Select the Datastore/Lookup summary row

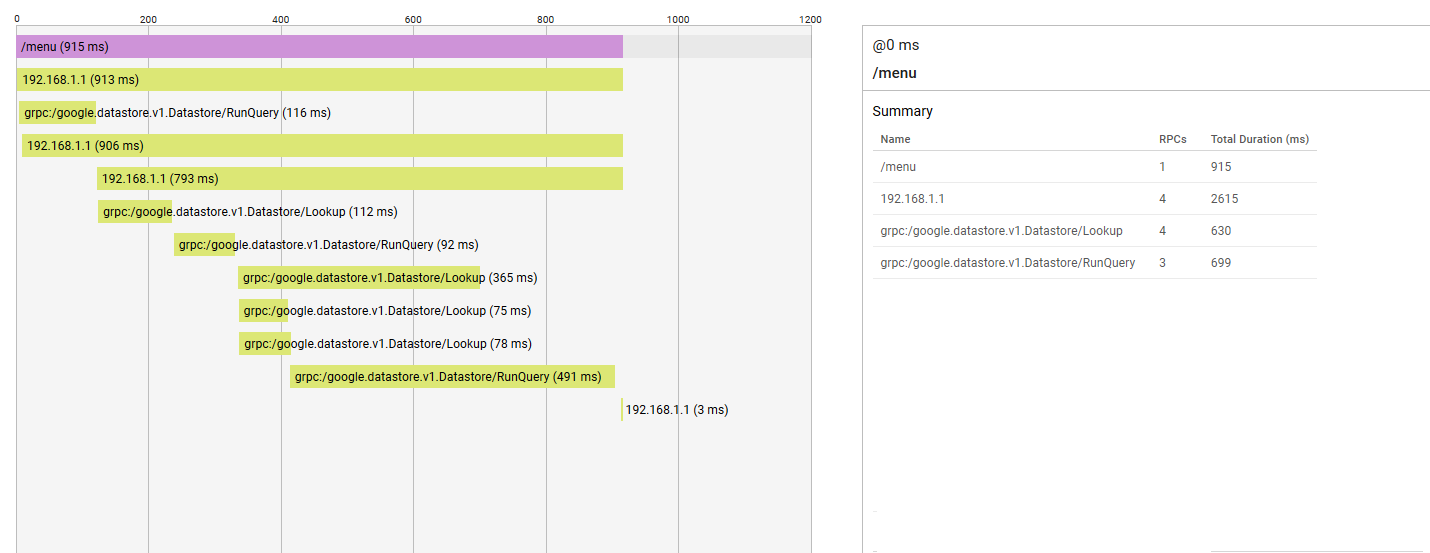click(x=1094, y=231)
